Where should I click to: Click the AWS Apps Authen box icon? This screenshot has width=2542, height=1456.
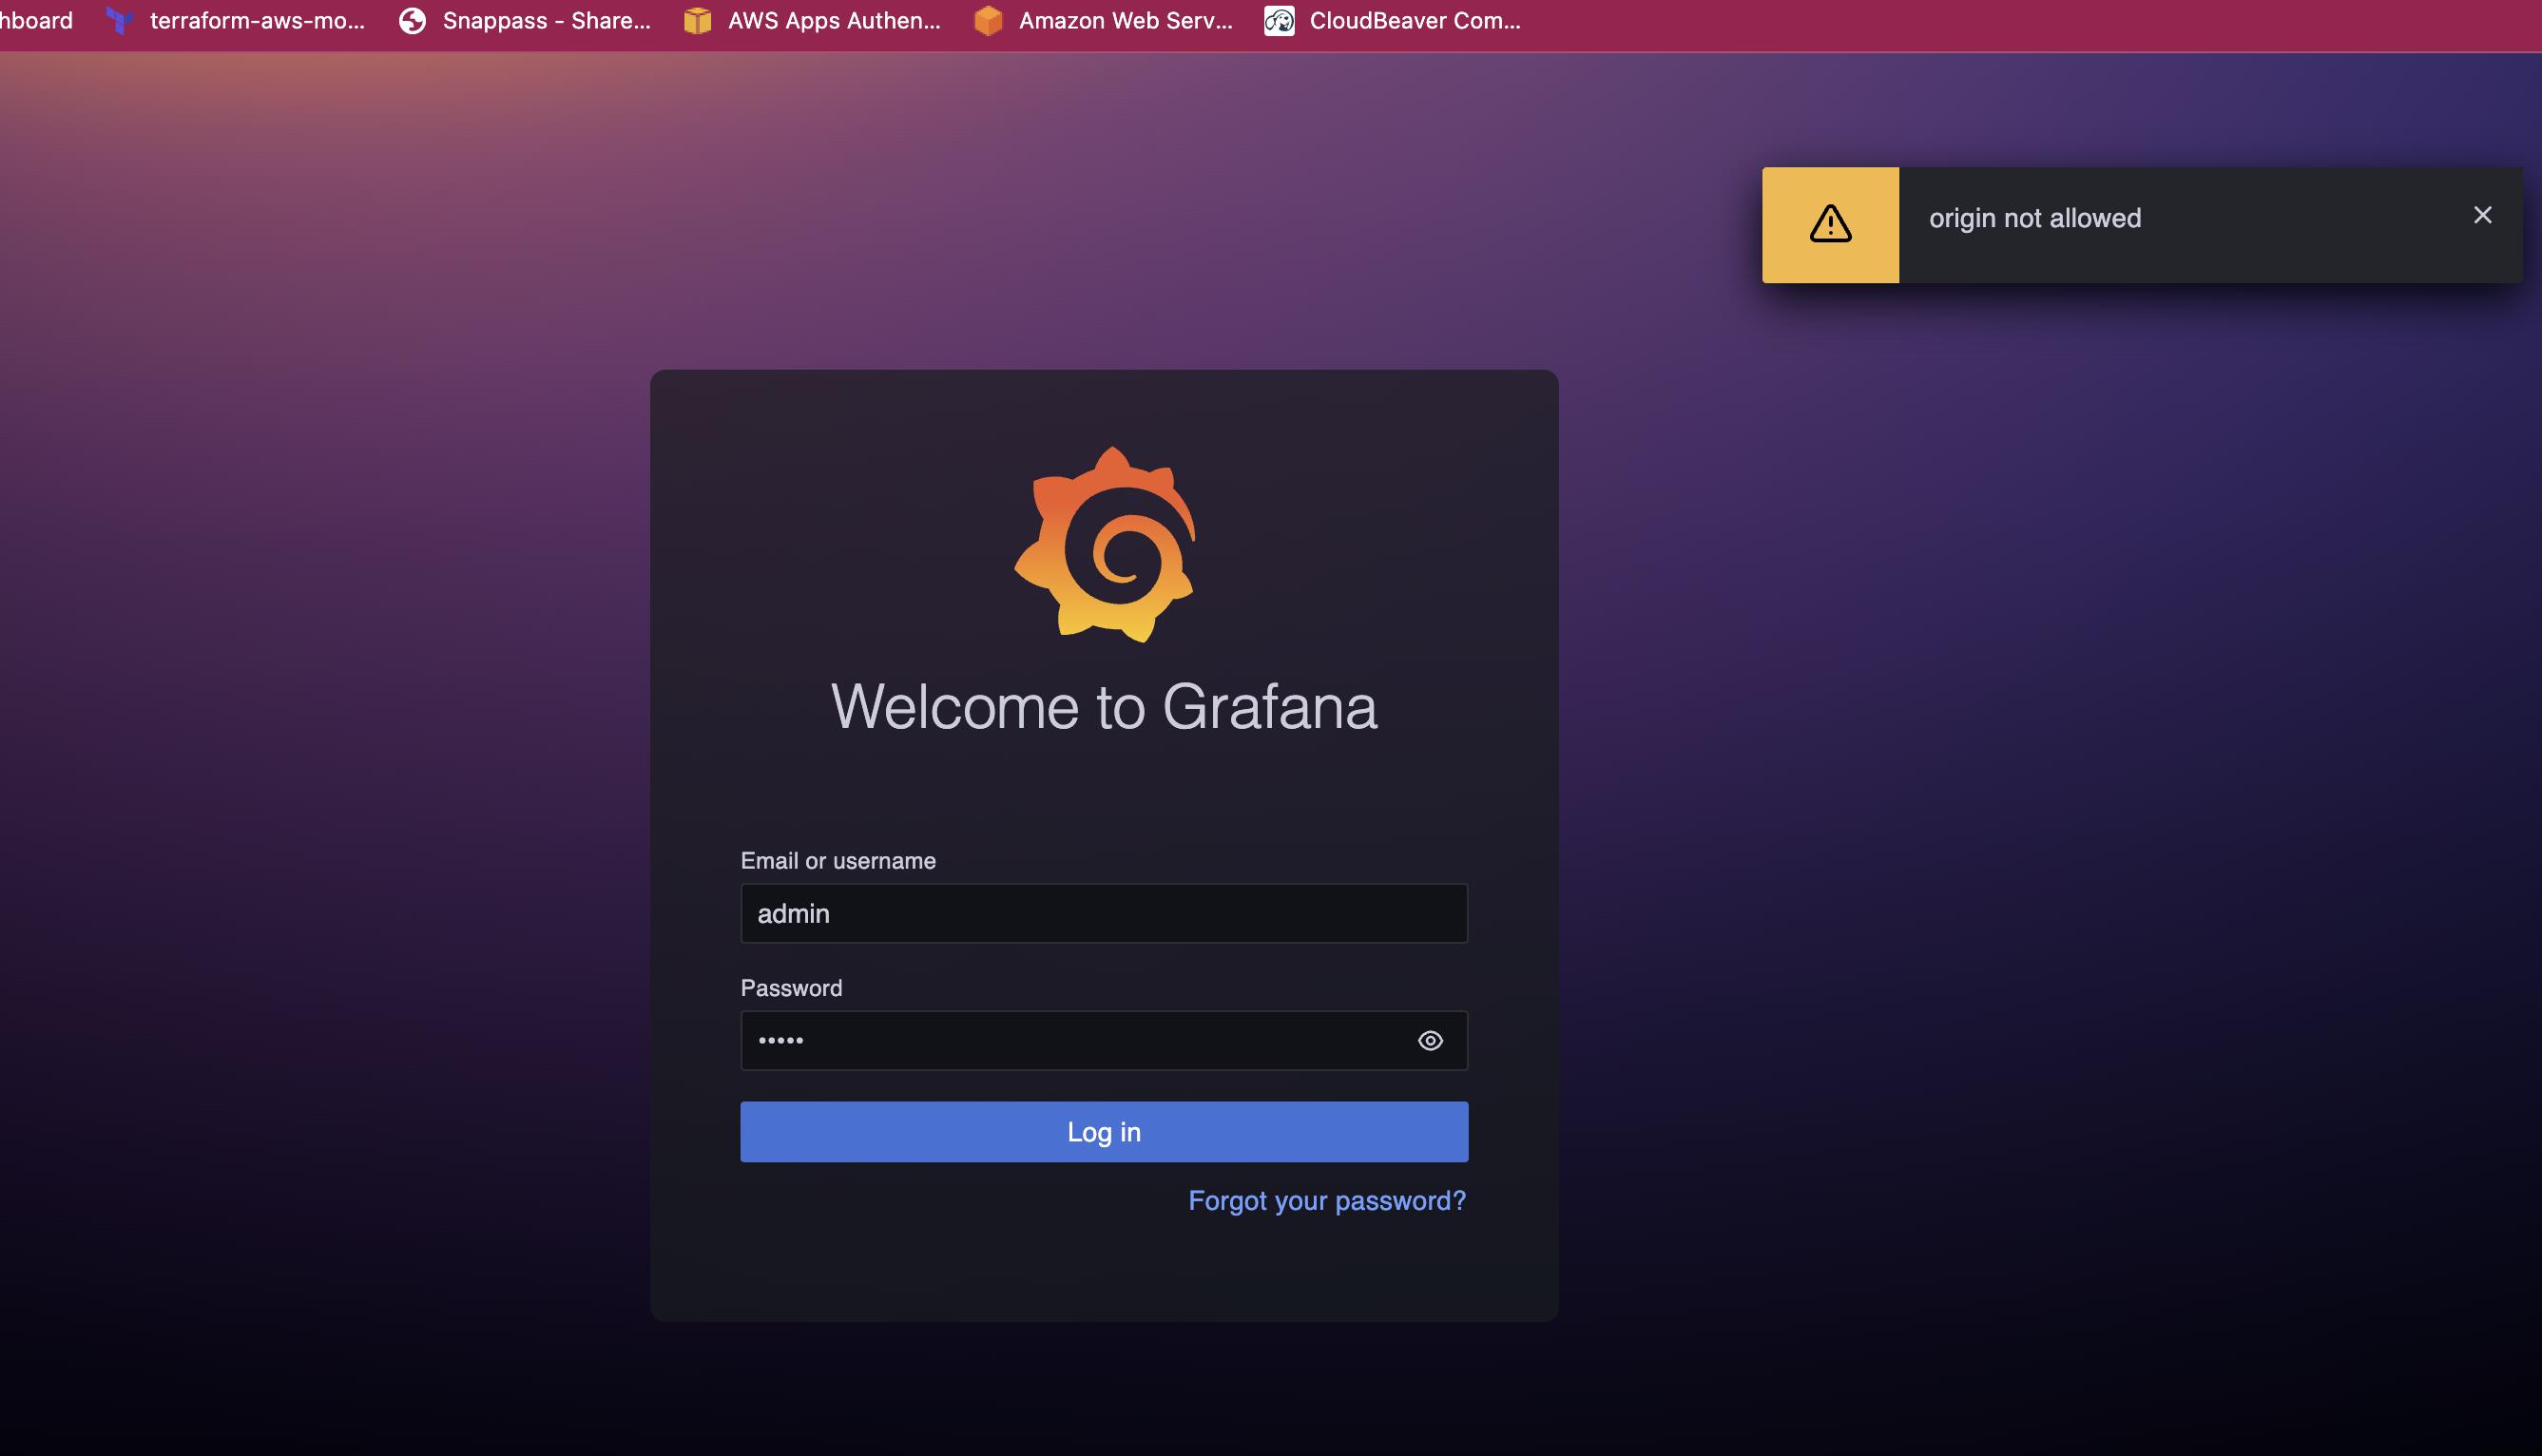[x=697, y=21]
